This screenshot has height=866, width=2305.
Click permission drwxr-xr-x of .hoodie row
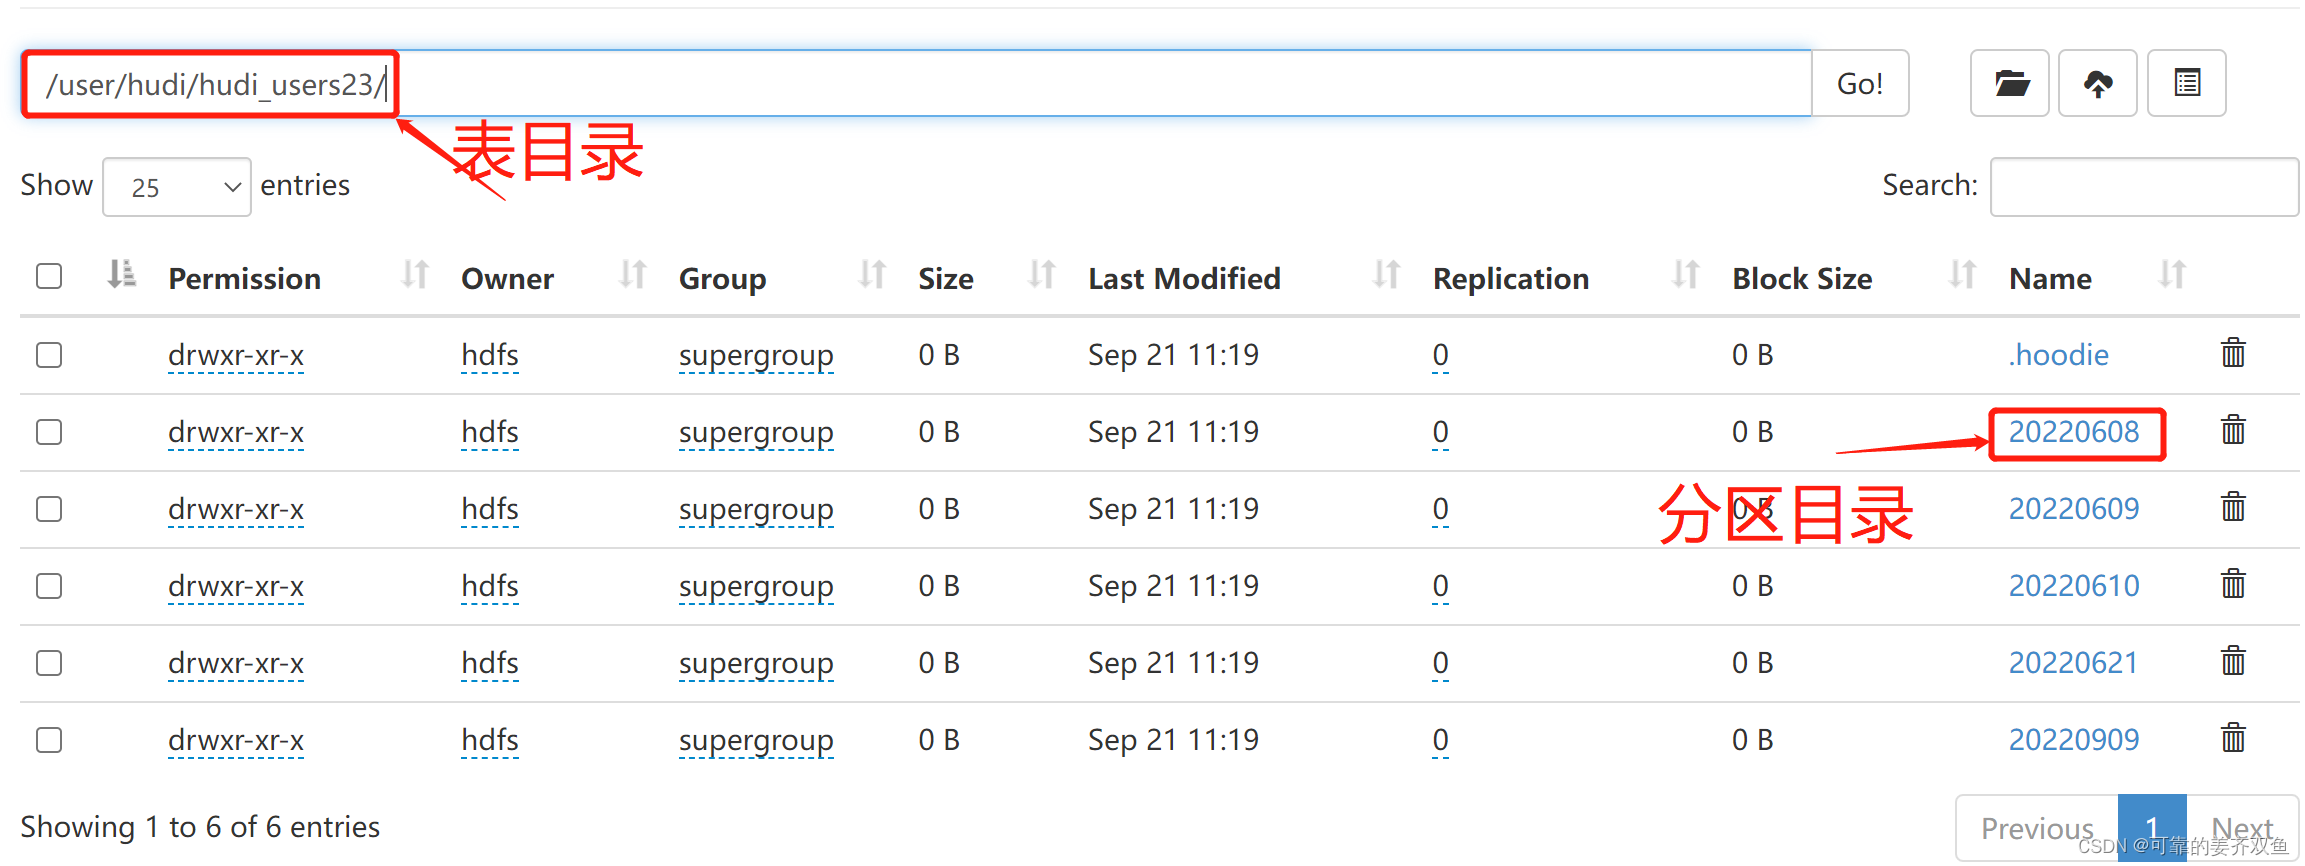(236, 355)
